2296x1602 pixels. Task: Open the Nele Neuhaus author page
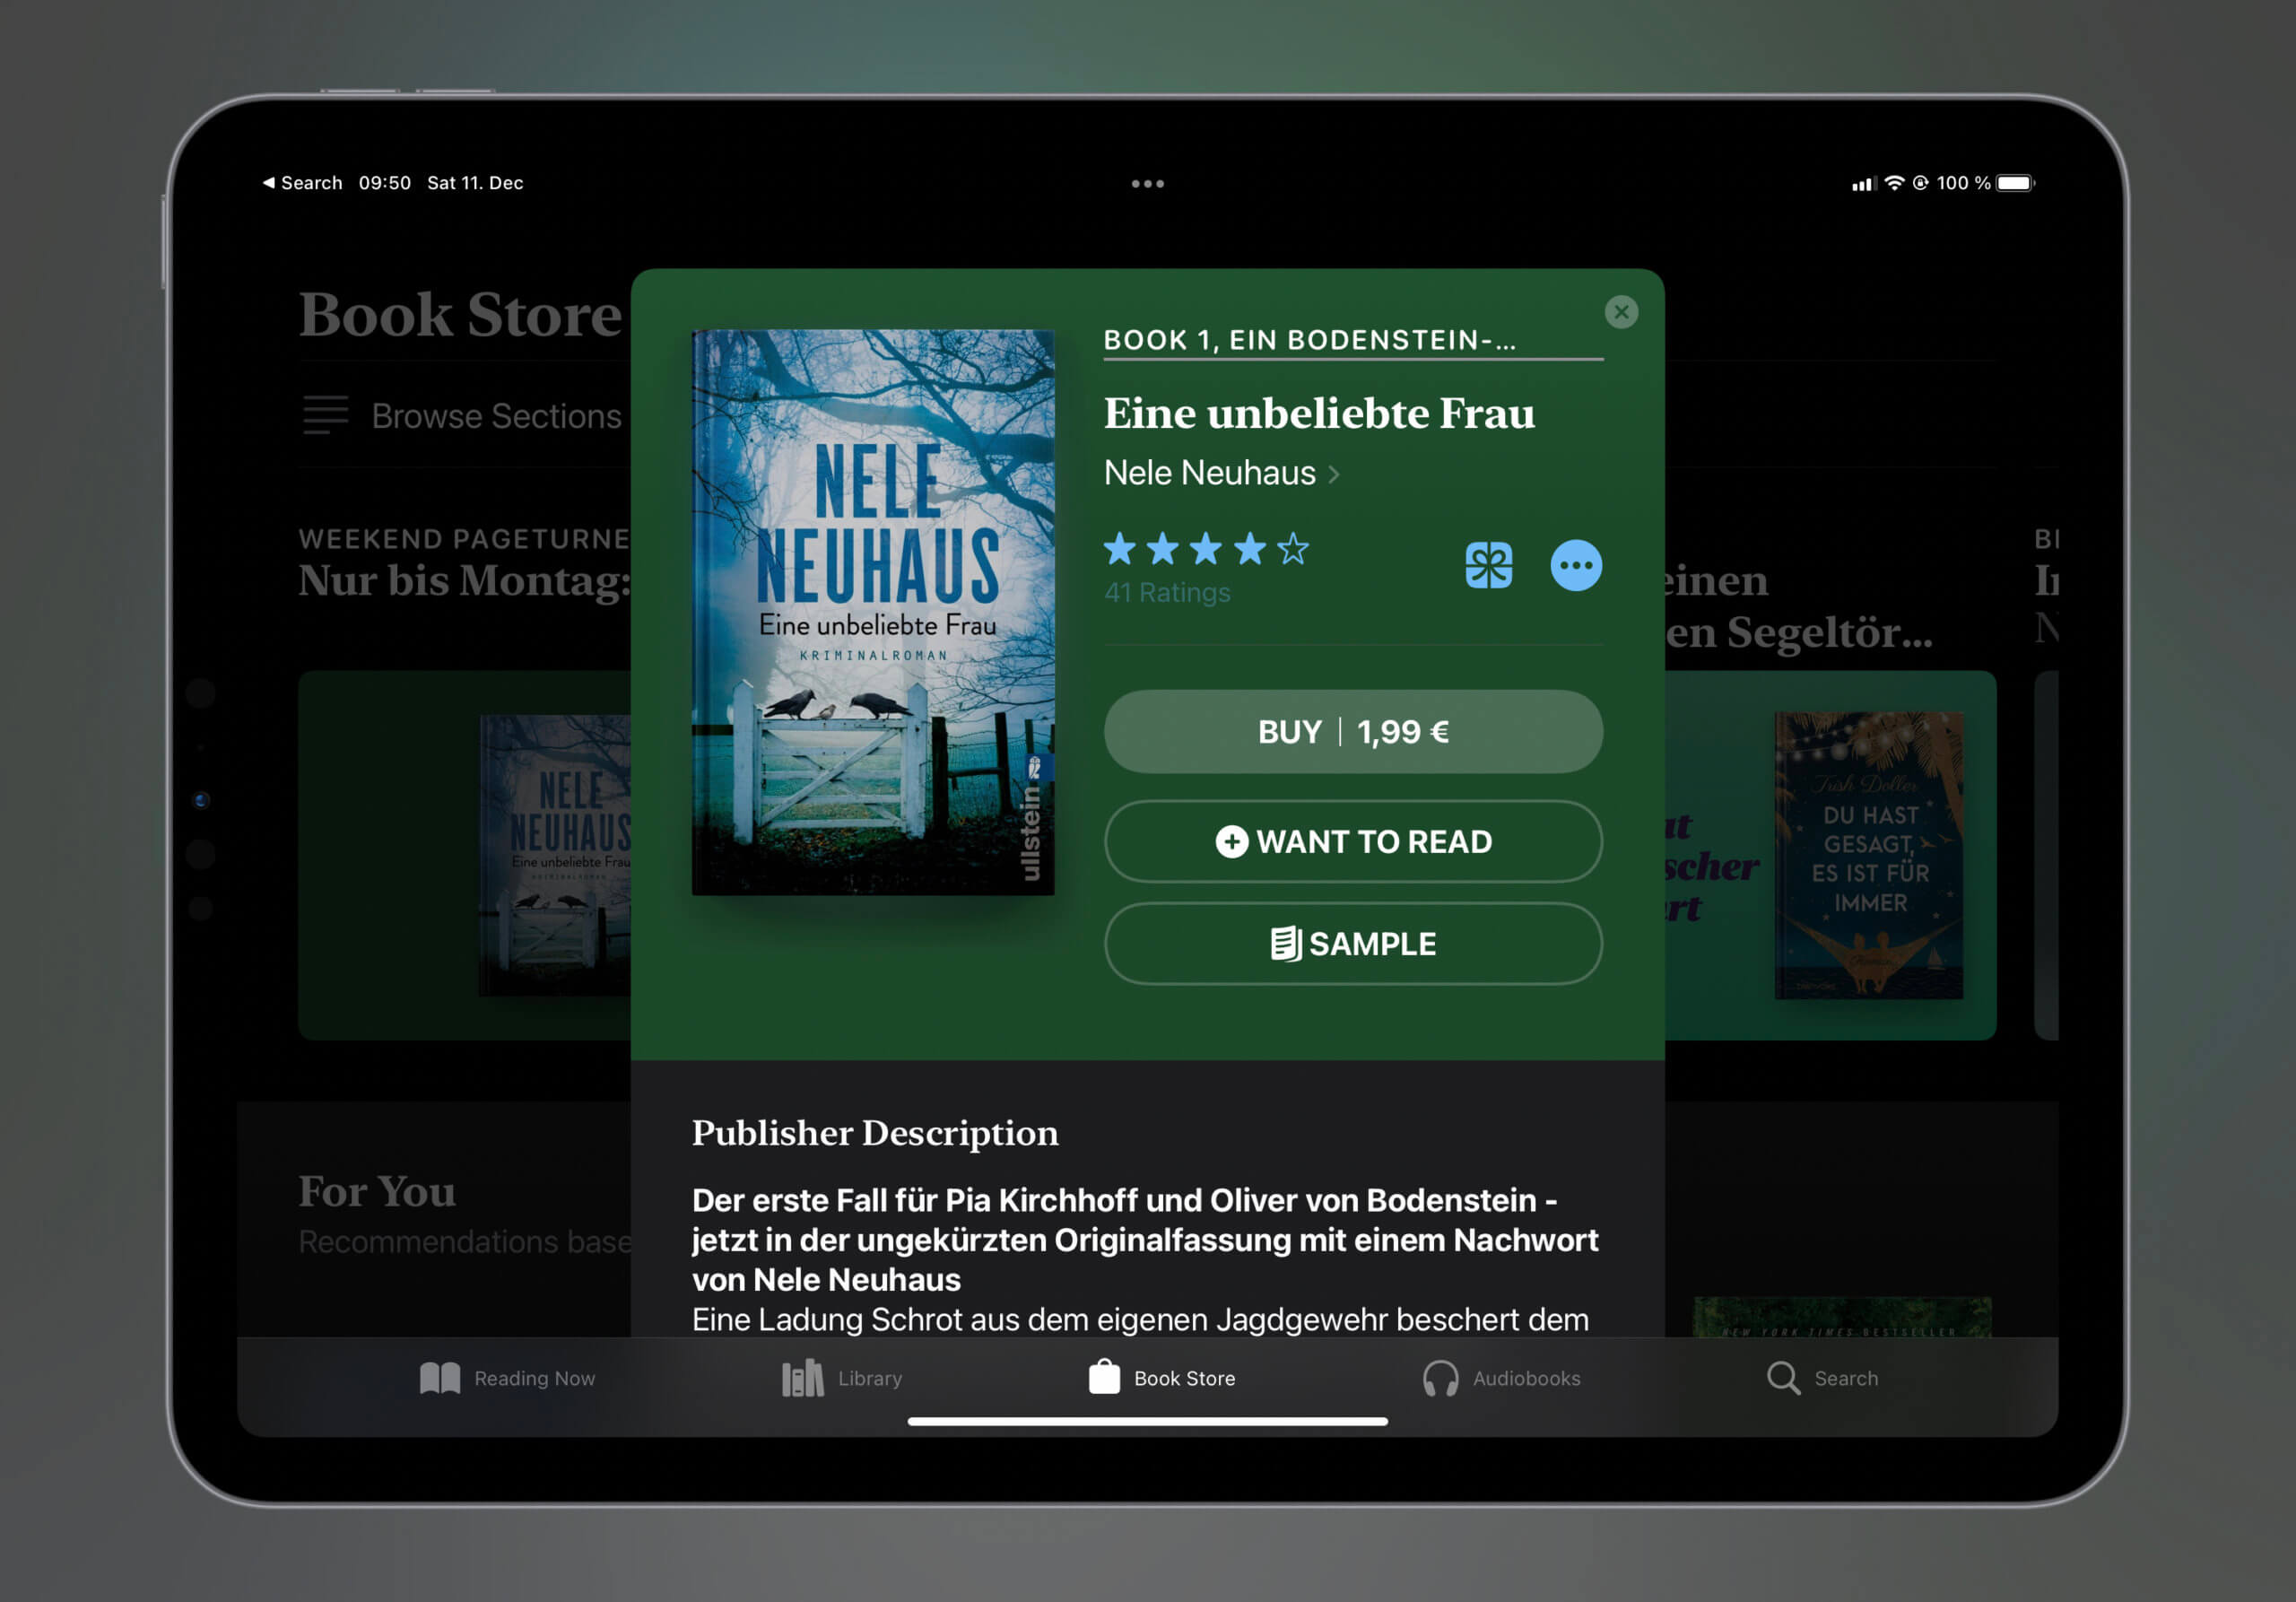pyautogui.click(x=1221, y=472)
